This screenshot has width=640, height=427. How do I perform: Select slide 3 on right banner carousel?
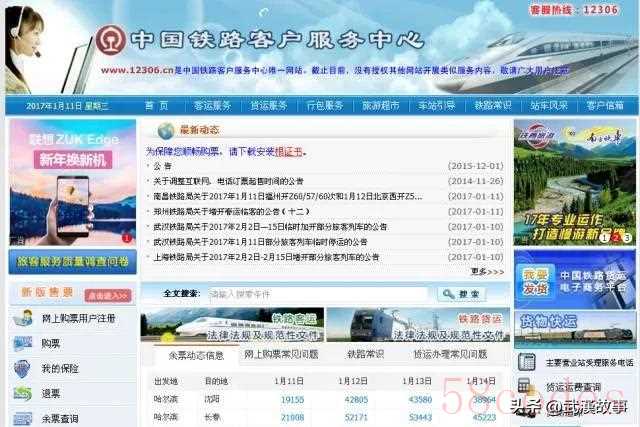pos(627,237)
